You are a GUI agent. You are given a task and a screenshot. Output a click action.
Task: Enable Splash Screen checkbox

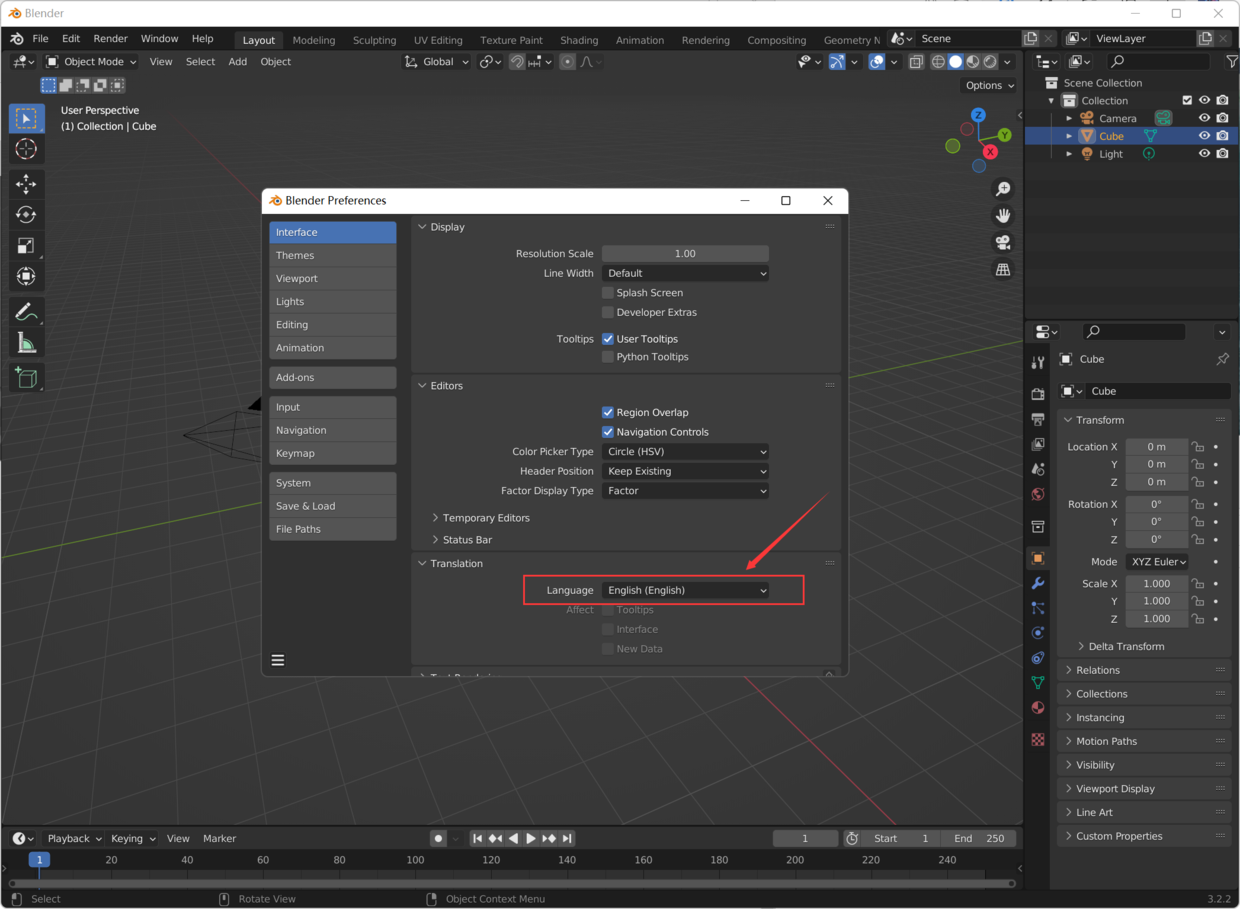(608, 293)
